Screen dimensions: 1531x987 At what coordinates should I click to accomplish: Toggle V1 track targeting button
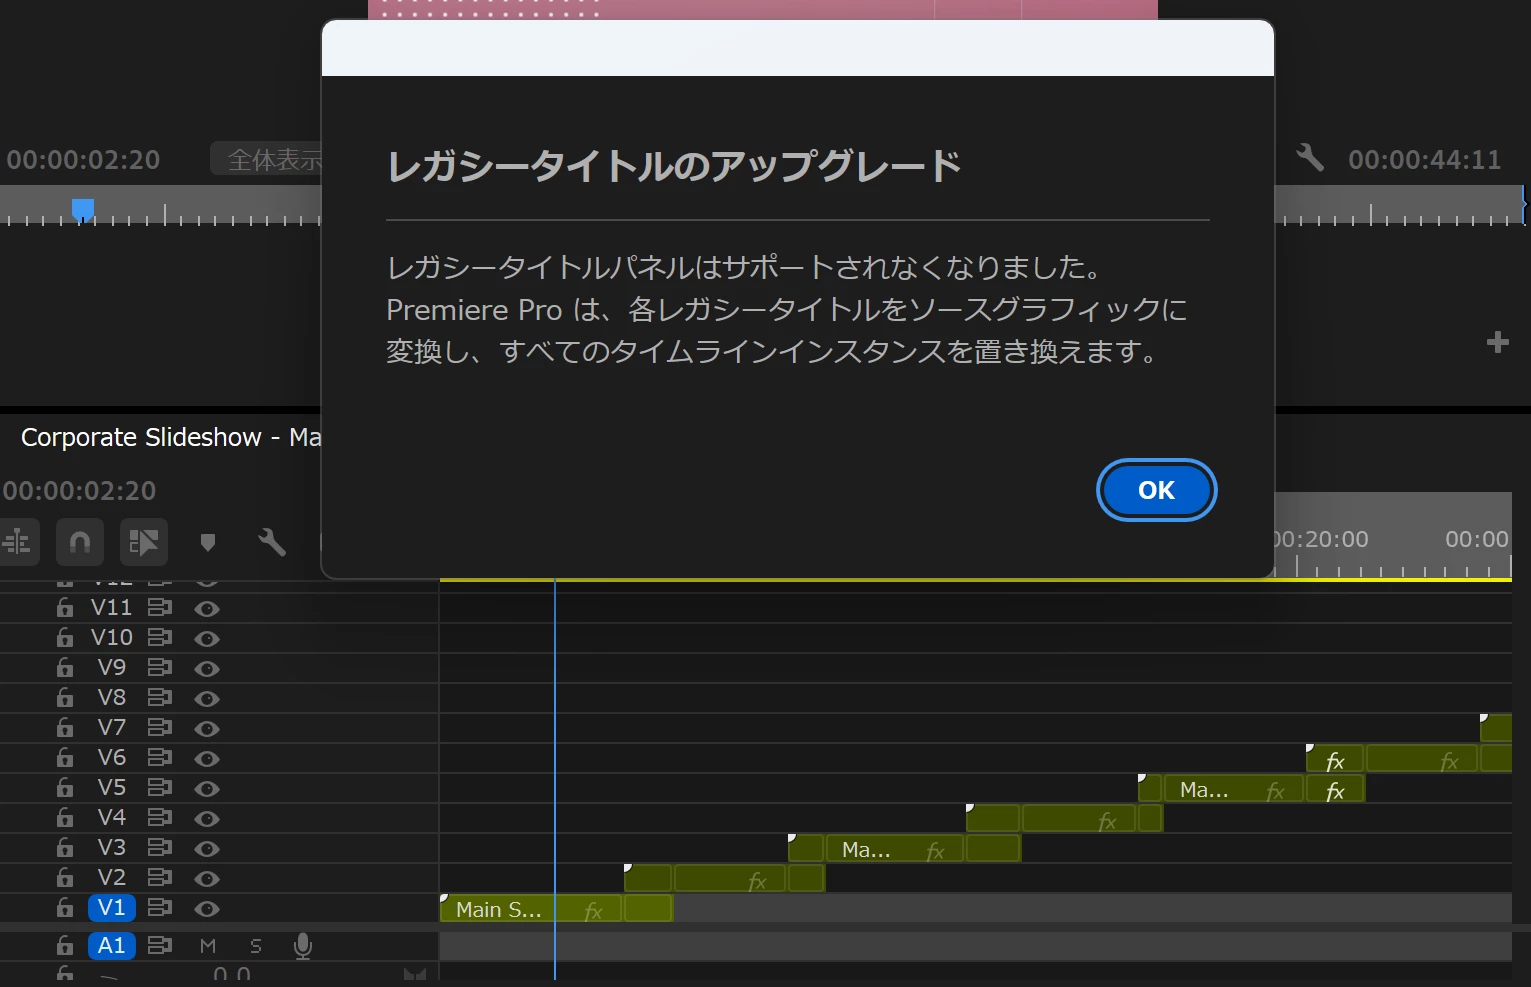click(x=111, y=908)
